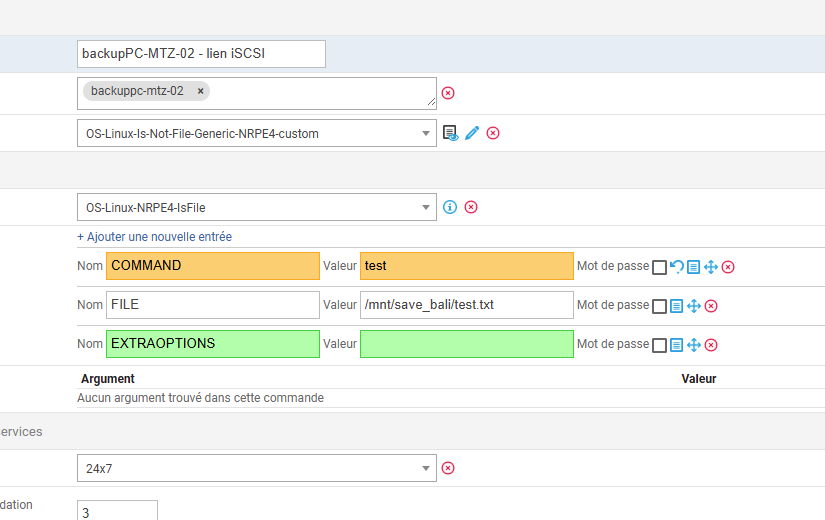Viewport: 825px width, 520px height.
Task: Click the COMMAND macro name field
Action: 213,266
